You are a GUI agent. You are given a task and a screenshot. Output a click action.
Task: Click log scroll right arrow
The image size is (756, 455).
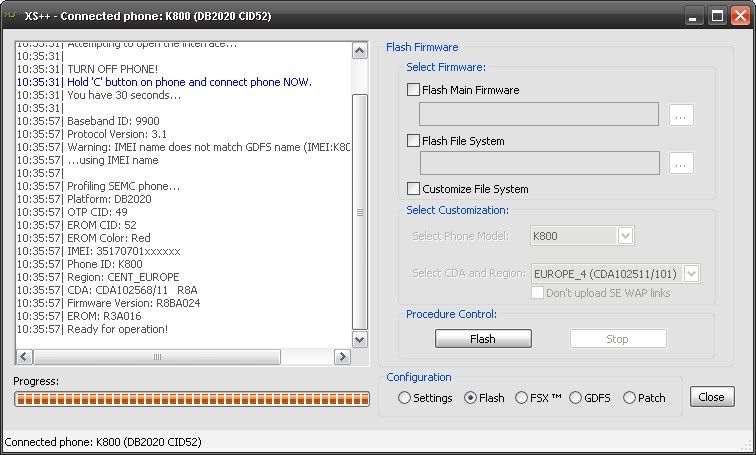342,357
